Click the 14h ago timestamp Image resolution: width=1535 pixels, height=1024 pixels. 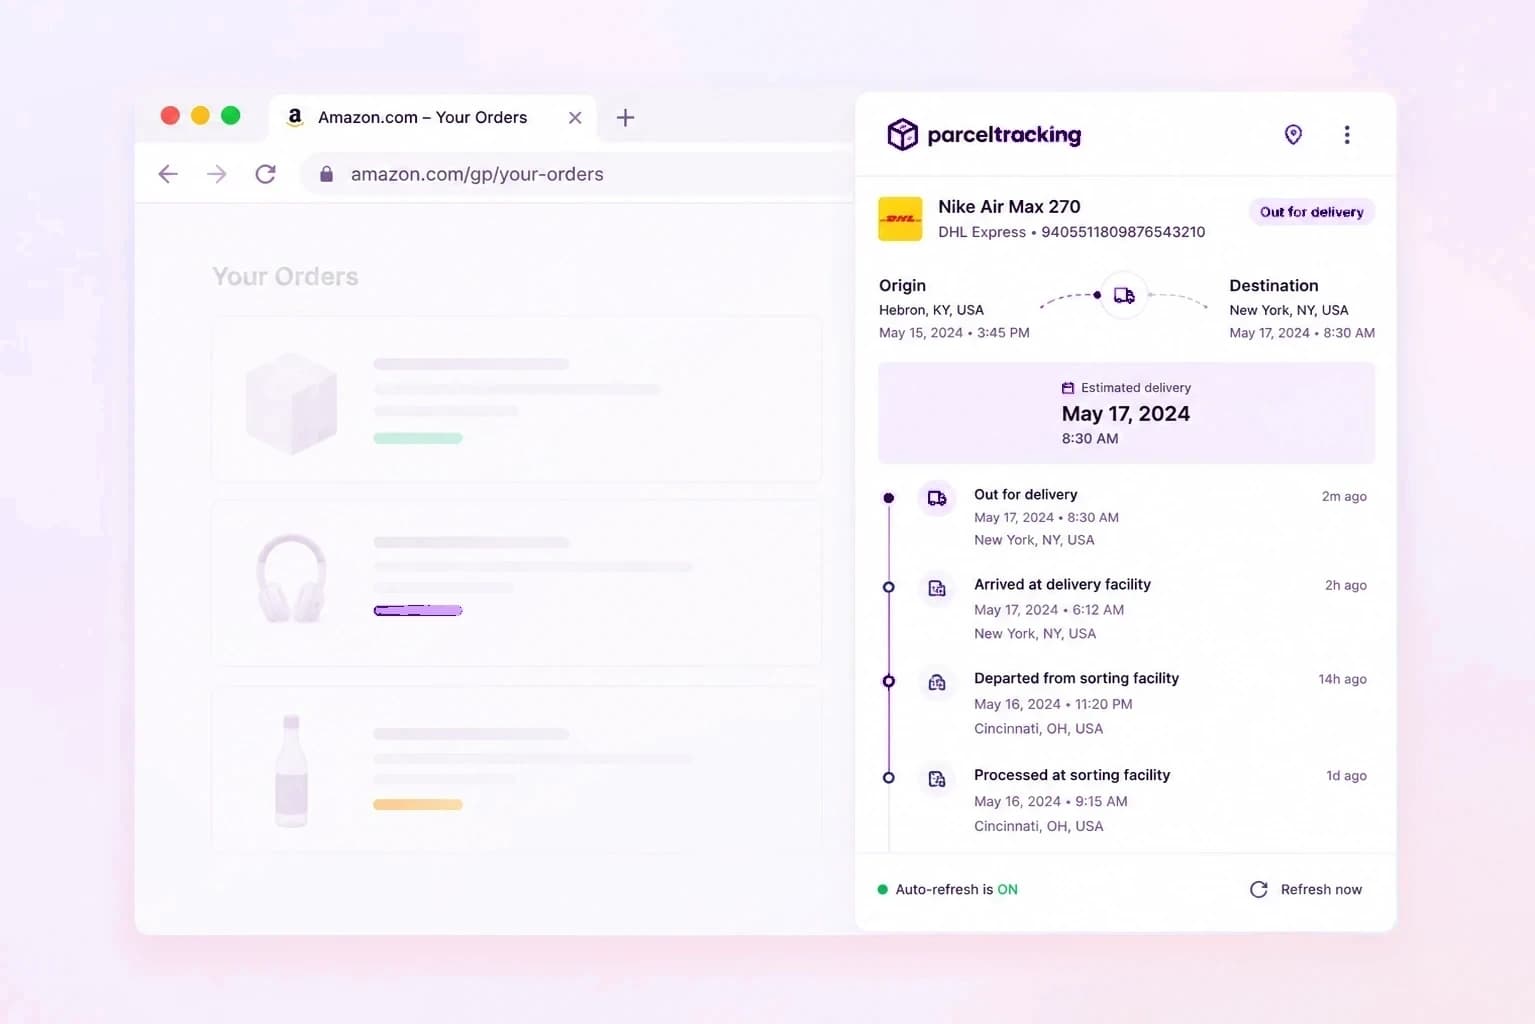[1342, 679]
